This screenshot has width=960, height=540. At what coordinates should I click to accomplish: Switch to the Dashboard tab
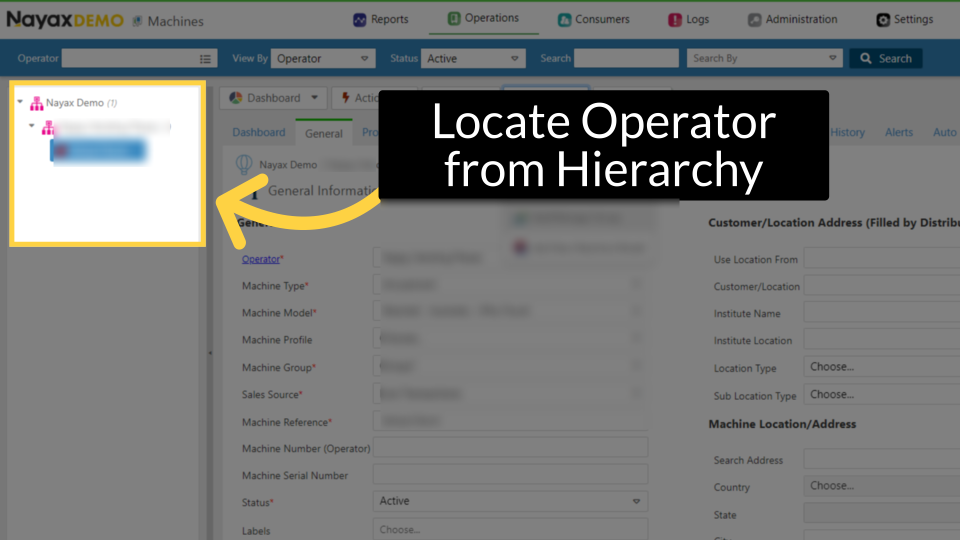click(258, 132)
